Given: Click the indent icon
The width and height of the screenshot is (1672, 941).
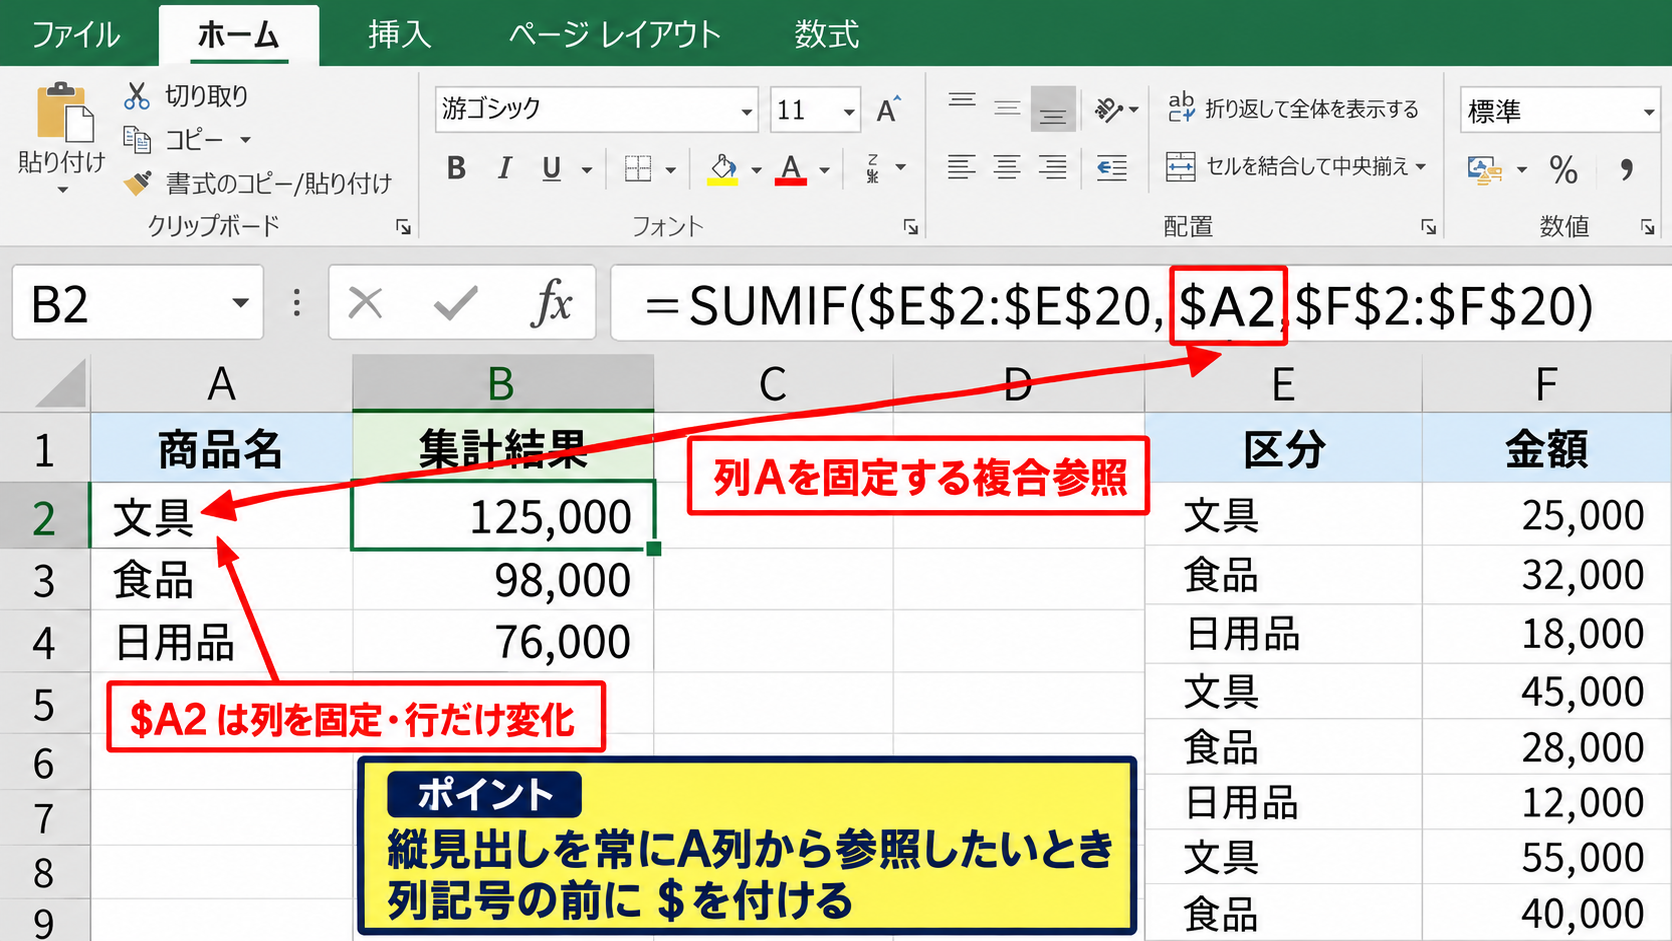Looking at the screenshot, I should coord(1112,167).
